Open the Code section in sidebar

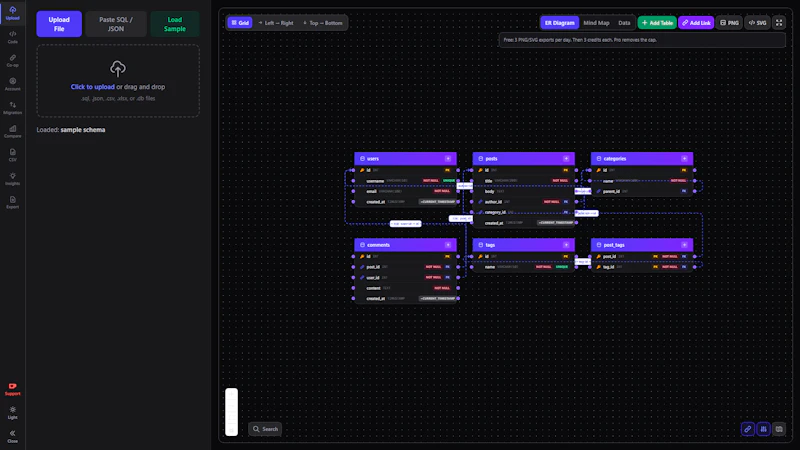12,37
